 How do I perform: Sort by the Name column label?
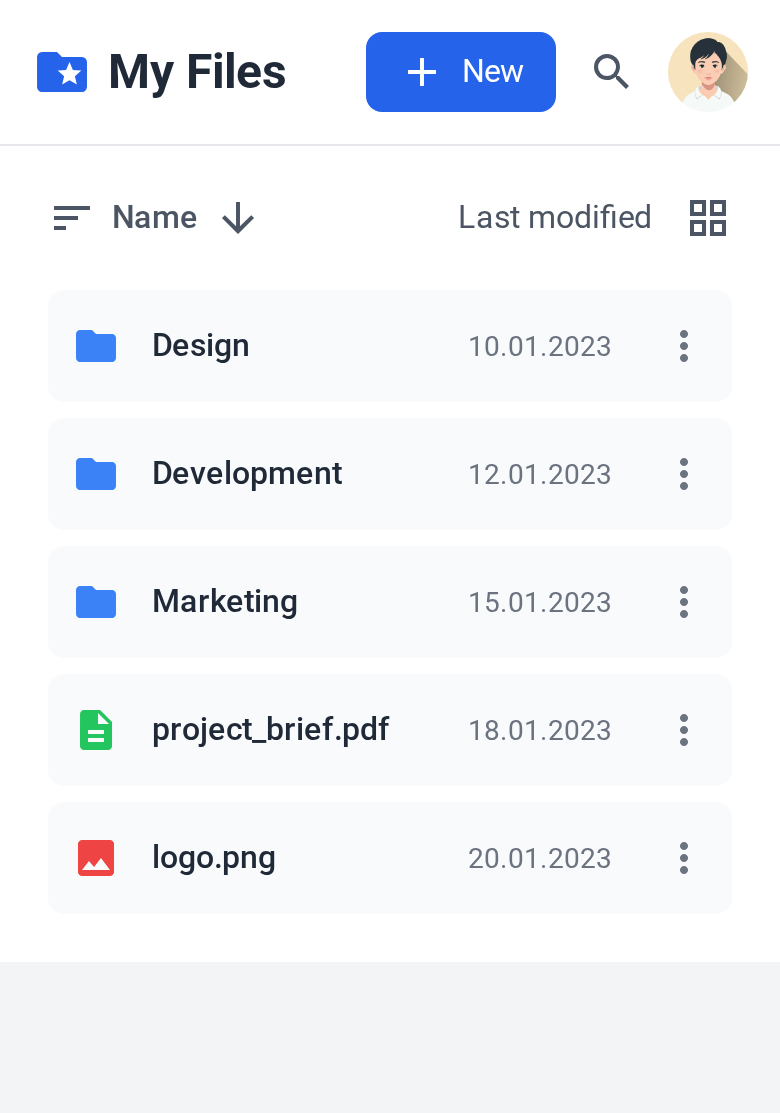coord(155,217)
